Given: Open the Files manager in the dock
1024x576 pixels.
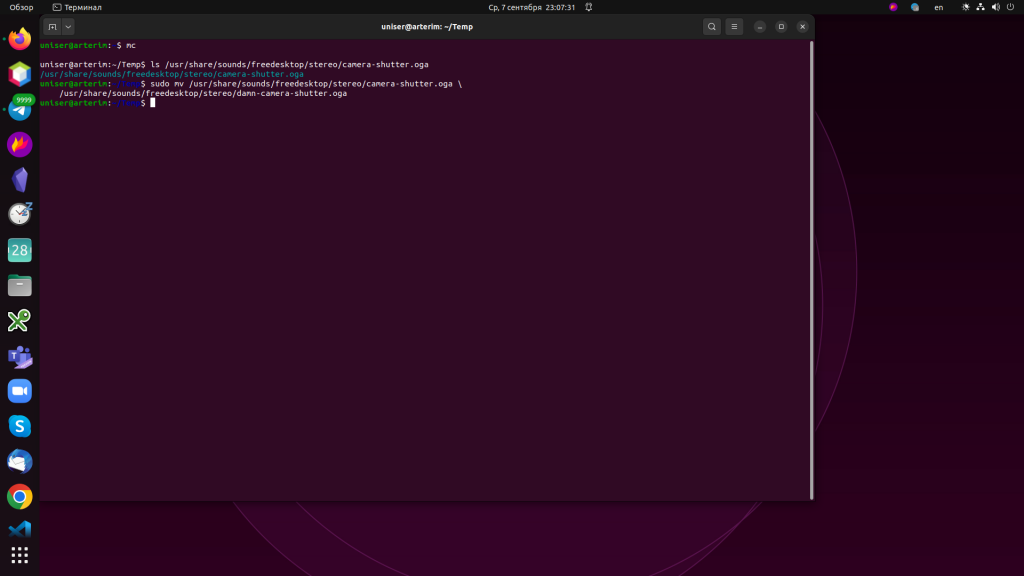Looking at the screenshot, I should pyautogui.click(x=20, y=286).
